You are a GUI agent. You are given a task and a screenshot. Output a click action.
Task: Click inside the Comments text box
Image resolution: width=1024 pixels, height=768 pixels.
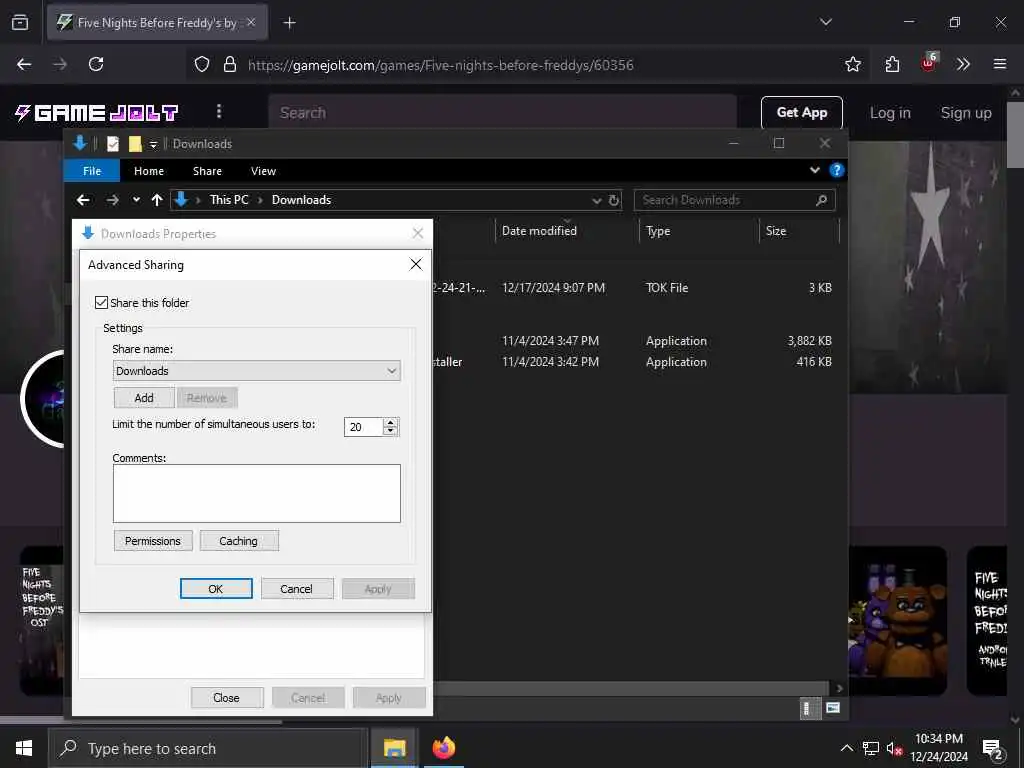(257, 493)
